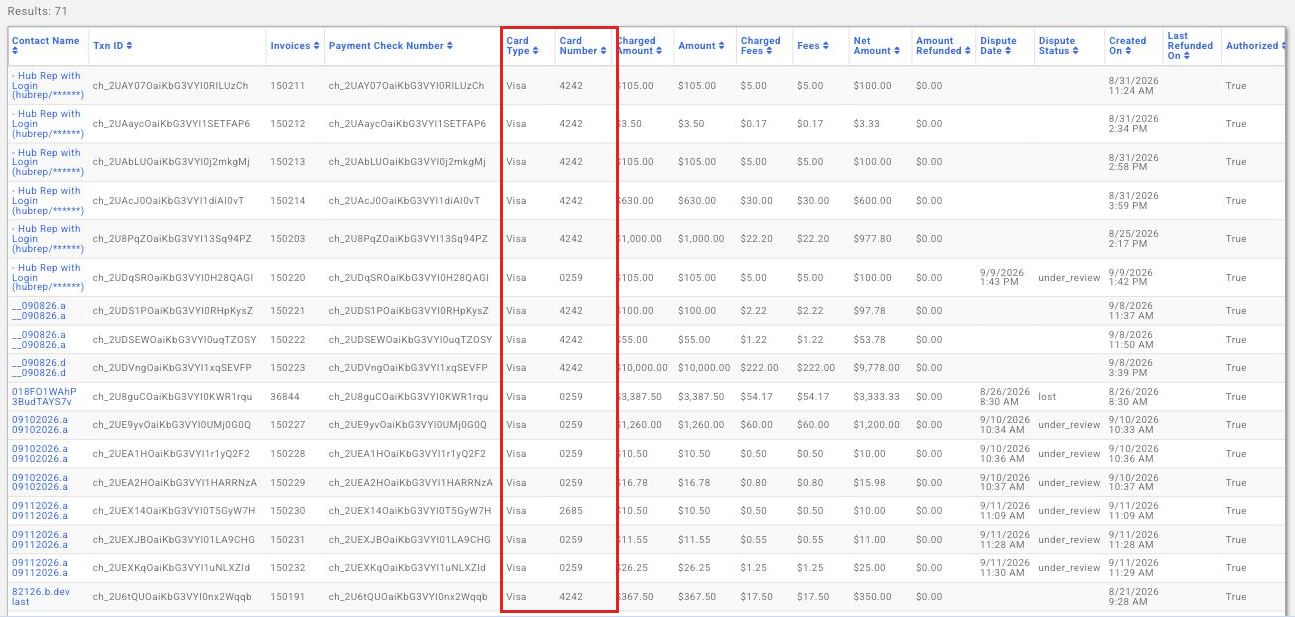Image resolution: width=1295 pixels, height=617 pixels.
Task: Open __090826.a contact in invoice 150222 row
Action: pyautogui.click(x=38, y=340)
